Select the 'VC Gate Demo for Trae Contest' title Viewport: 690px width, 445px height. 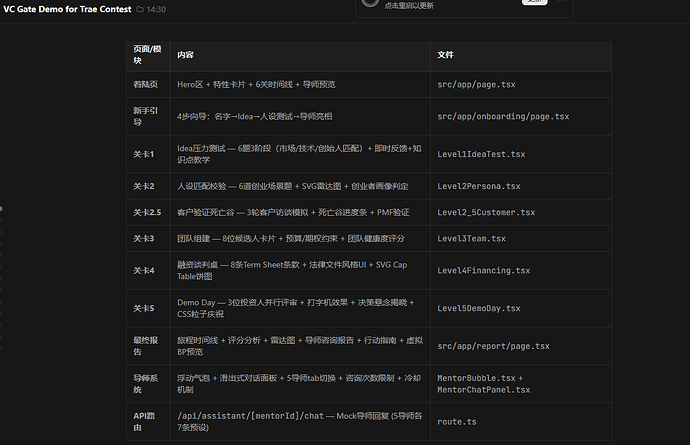pyautogui.click(x=67, y=9)
